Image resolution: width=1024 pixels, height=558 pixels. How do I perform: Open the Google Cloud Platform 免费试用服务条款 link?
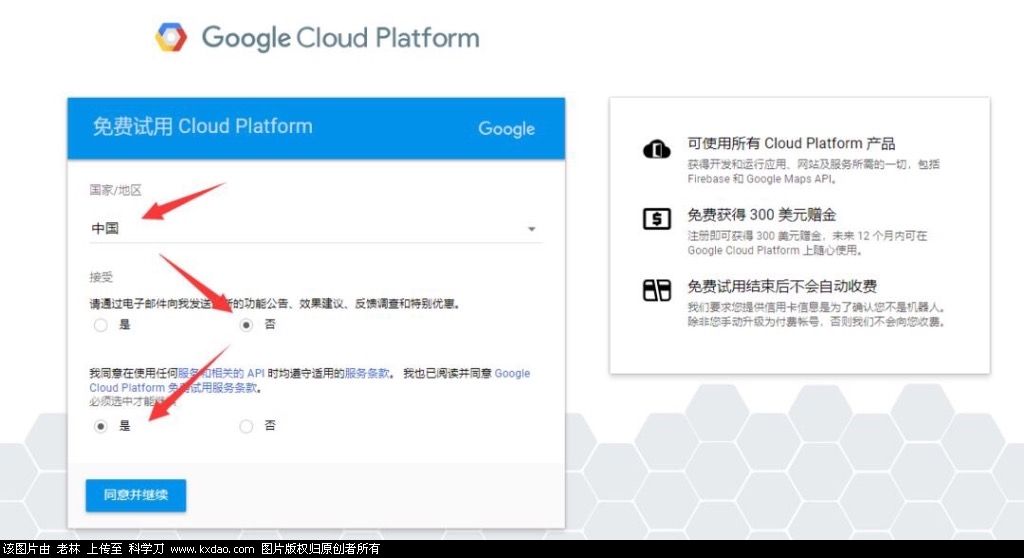pos(310,380)
